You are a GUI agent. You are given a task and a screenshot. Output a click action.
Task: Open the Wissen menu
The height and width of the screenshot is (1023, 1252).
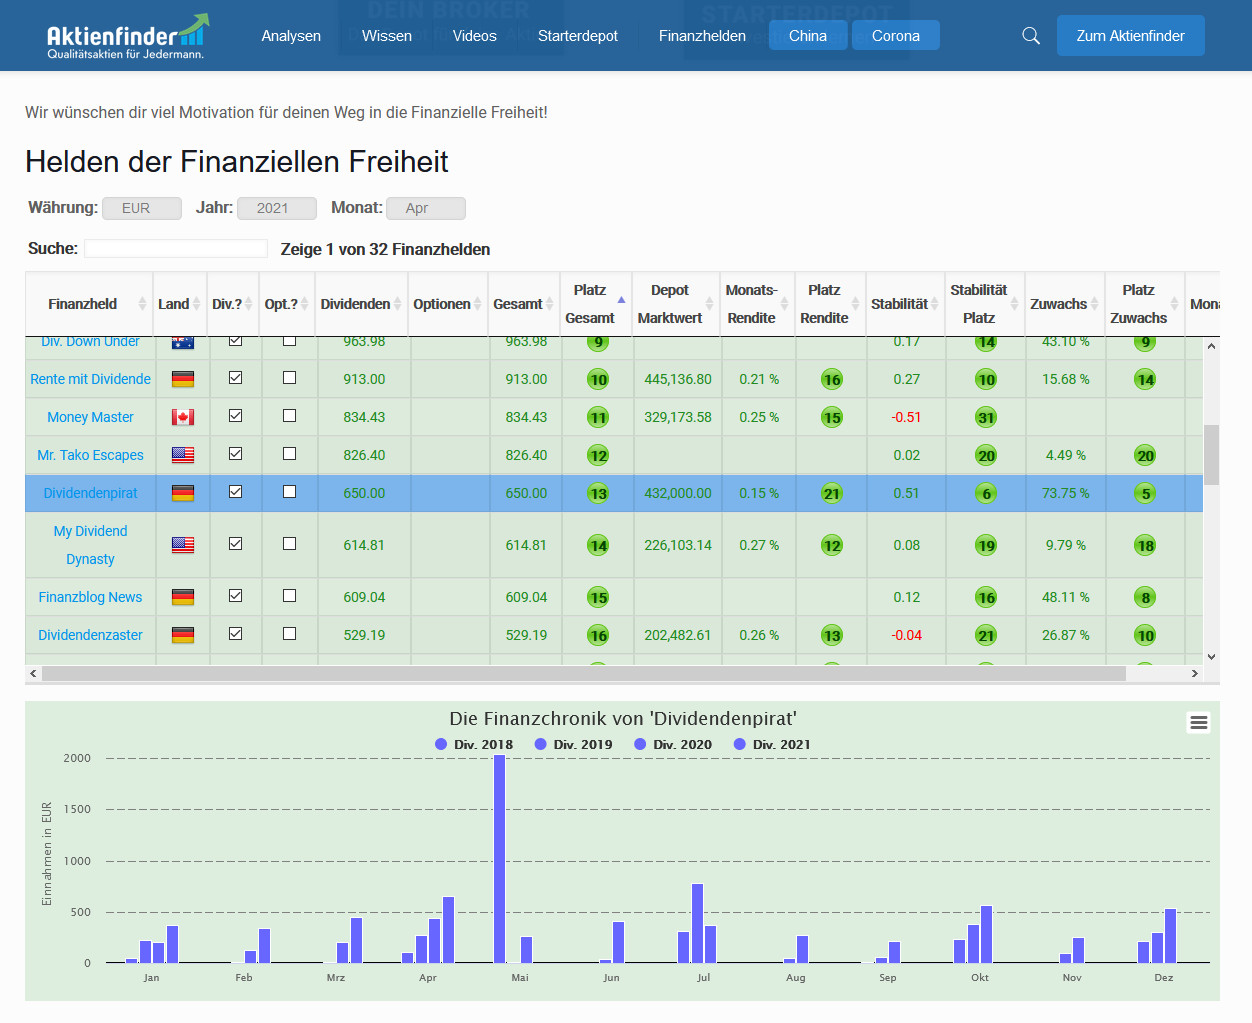pyautogui.click(x=387, y=36)
